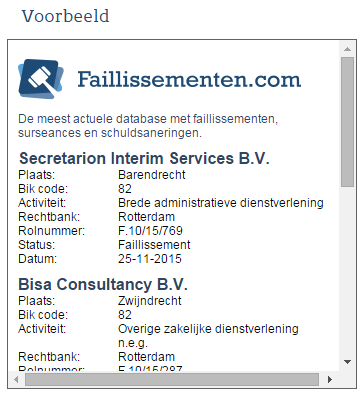362x395 pixels.
Task: Click the vertical scrollbar up arrow
Action: (x=347, y=49)
